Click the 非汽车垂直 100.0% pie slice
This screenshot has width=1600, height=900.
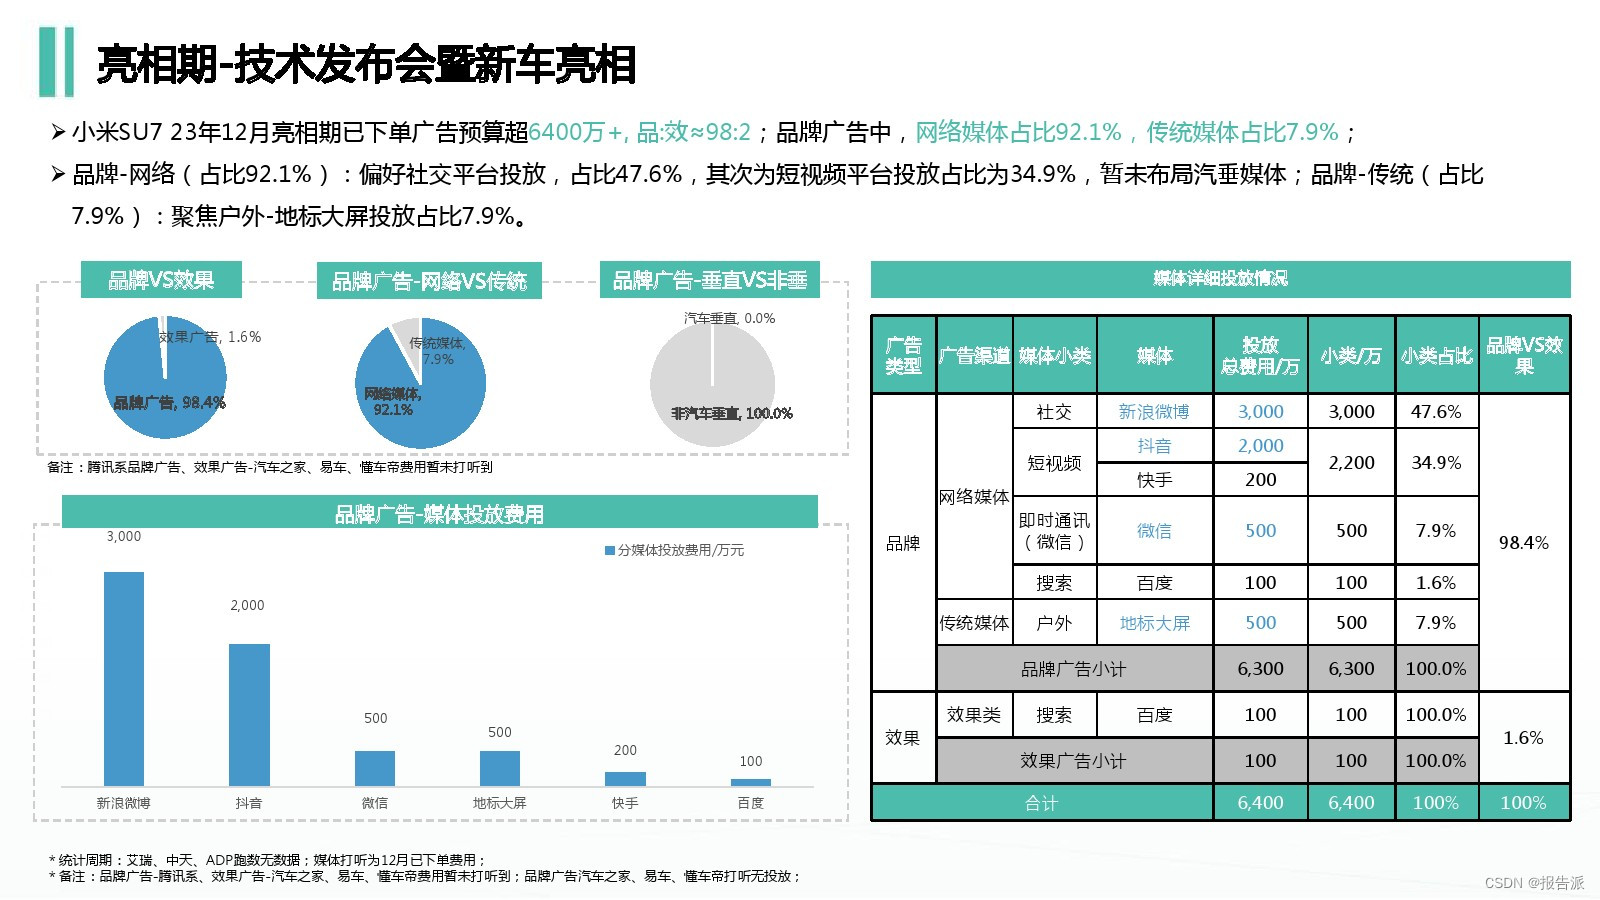(713, 384)
